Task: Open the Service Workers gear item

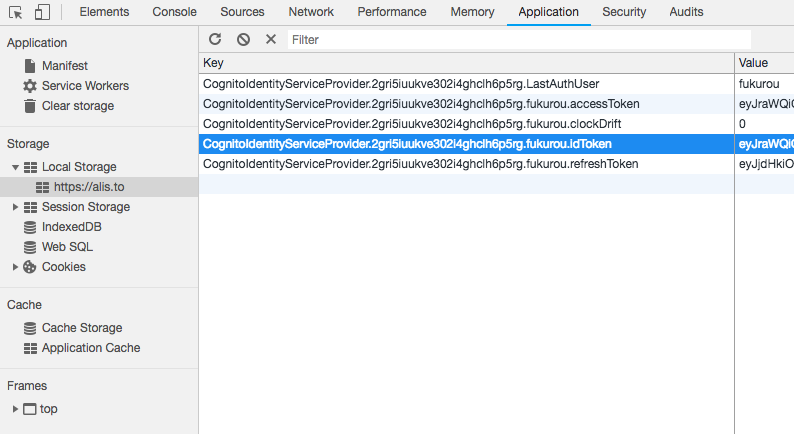Action: 84,86
